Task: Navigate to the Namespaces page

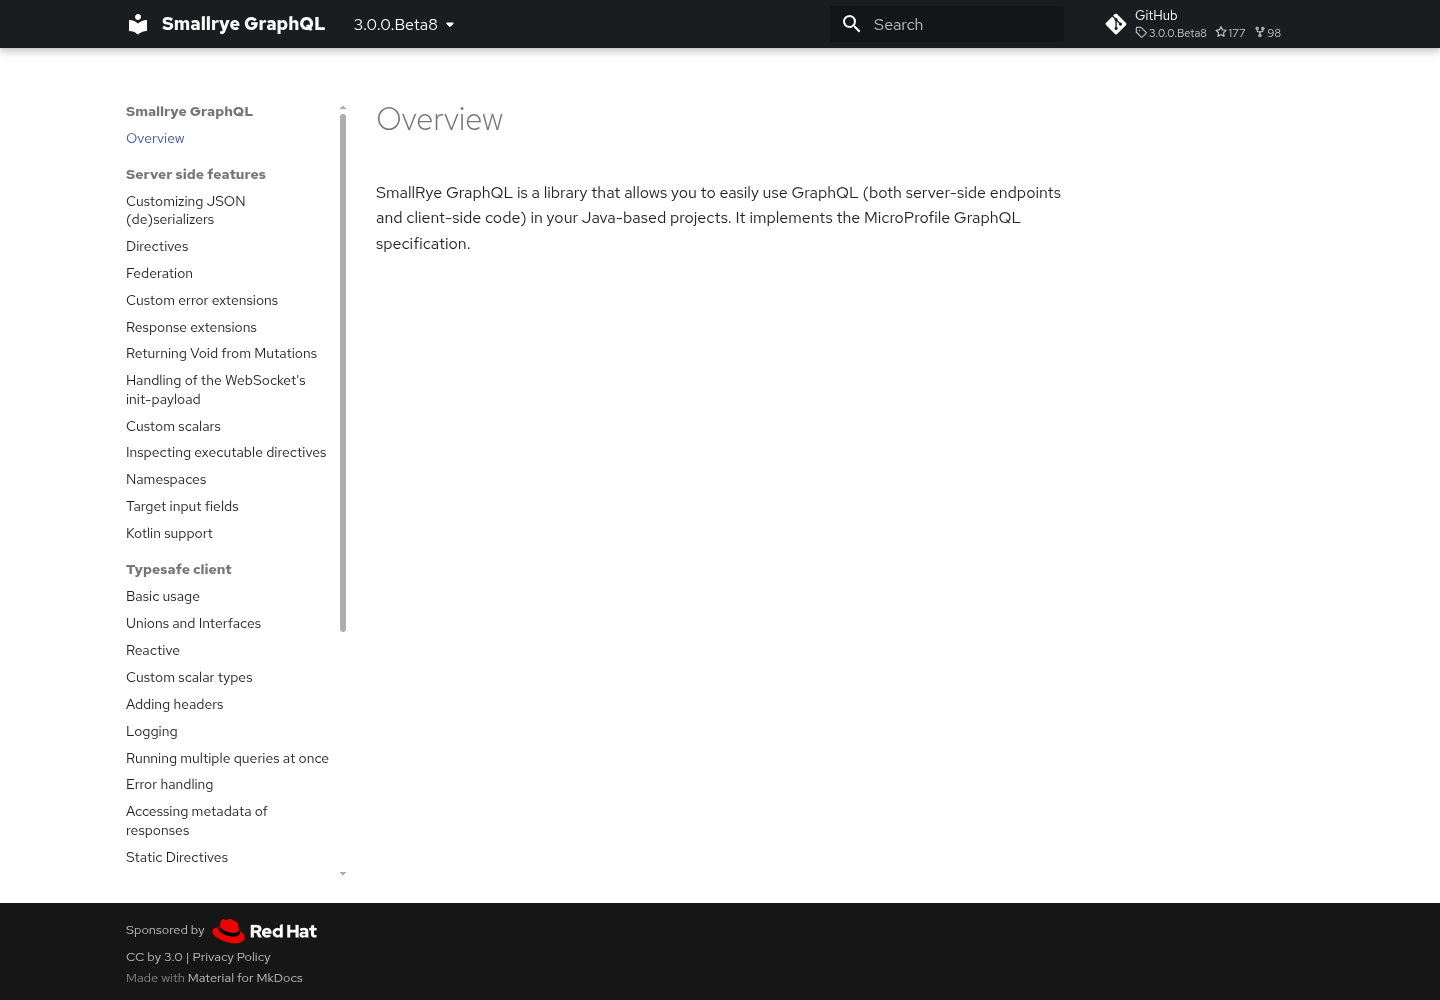Action: click(166, 479)
